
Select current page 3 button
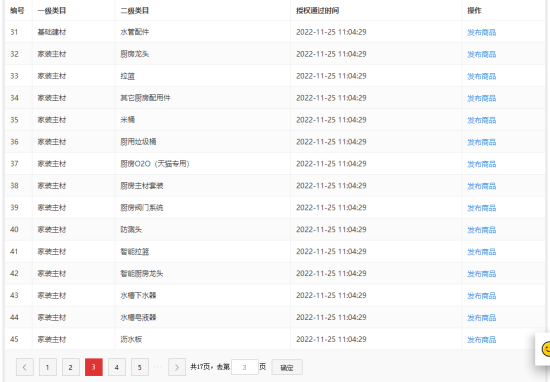pos(94,367)
